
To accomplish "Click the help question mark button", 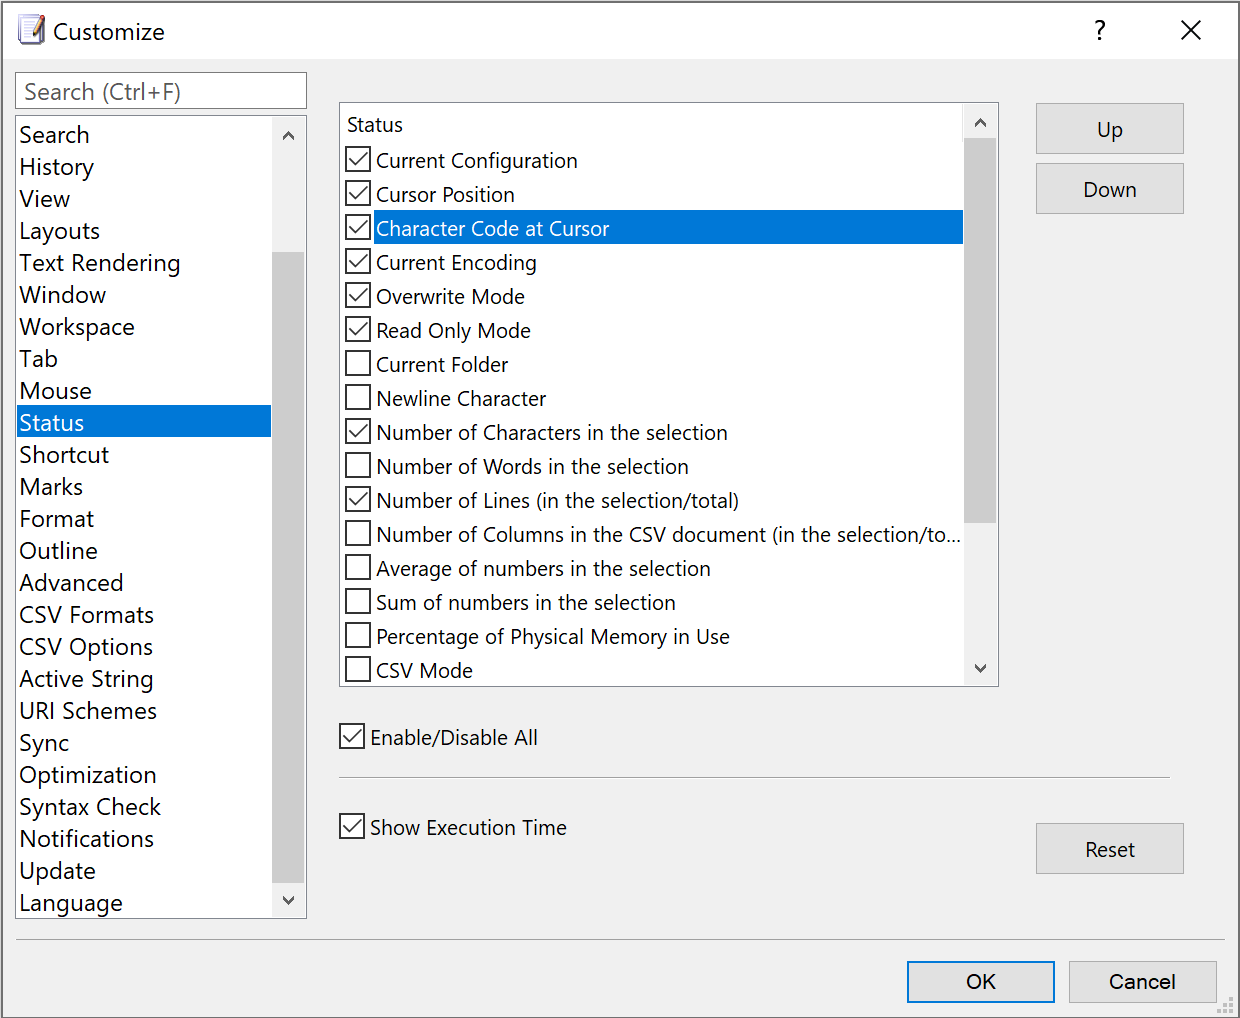I will click(1100, 30).
